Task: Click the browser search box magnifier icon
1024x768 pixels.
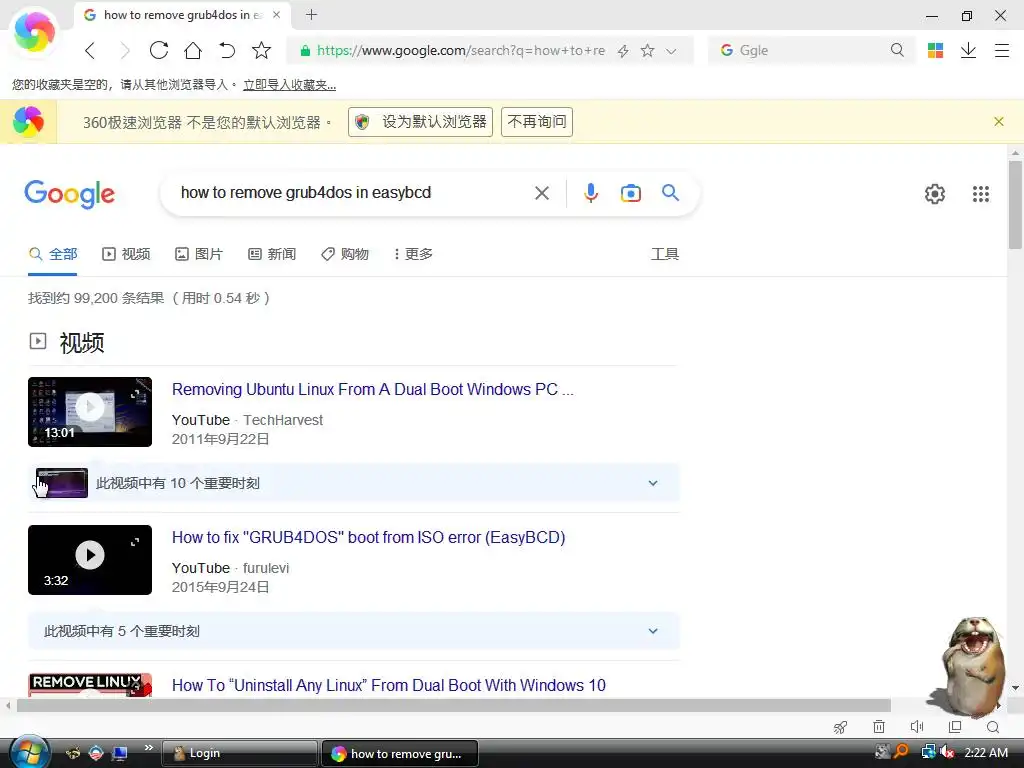Action: (x=897, y=50)
